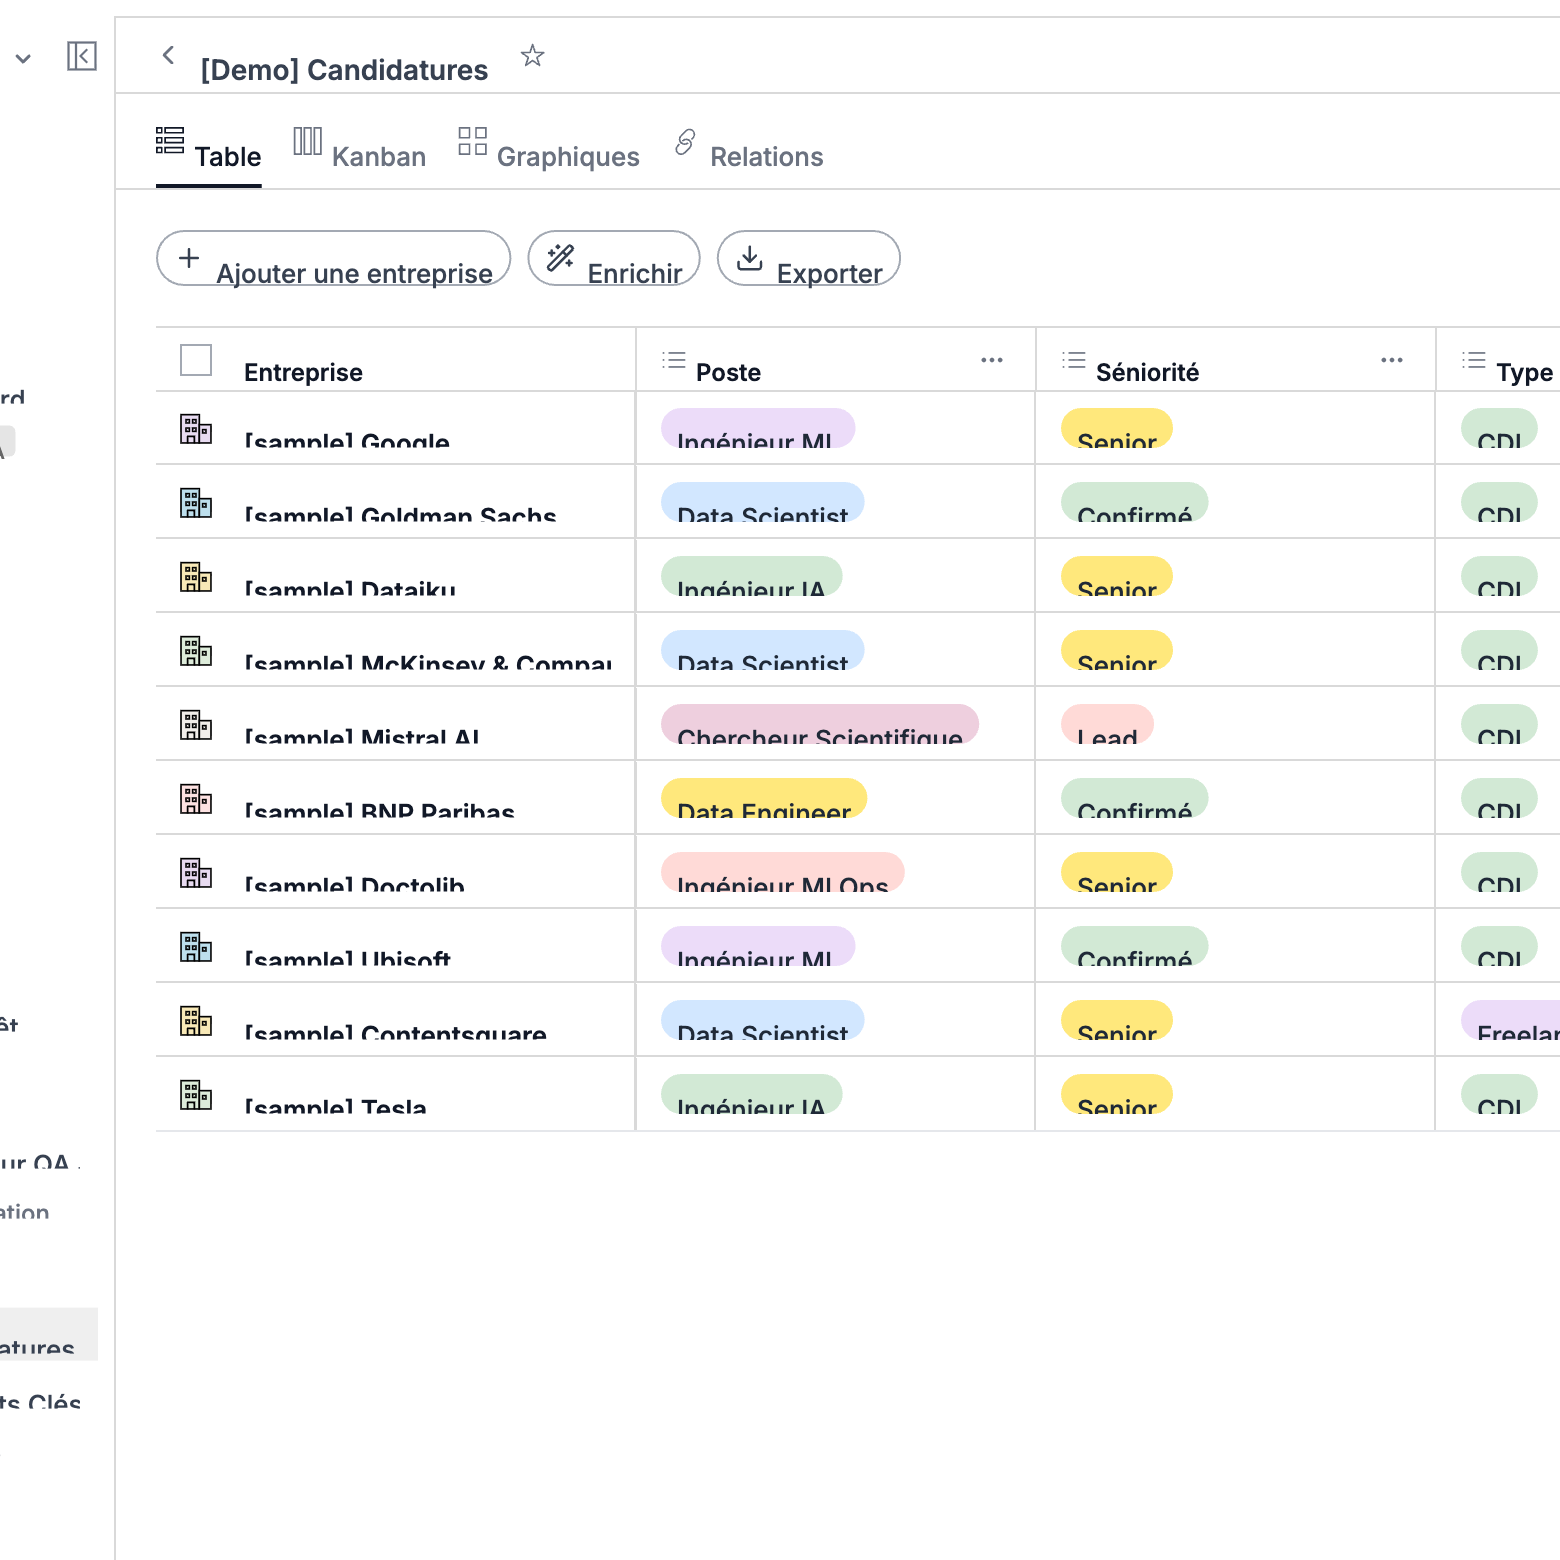The height and width of the screenshot is (1560, 1560).
Task: Click the Table view icon
Action: point(170,140)
